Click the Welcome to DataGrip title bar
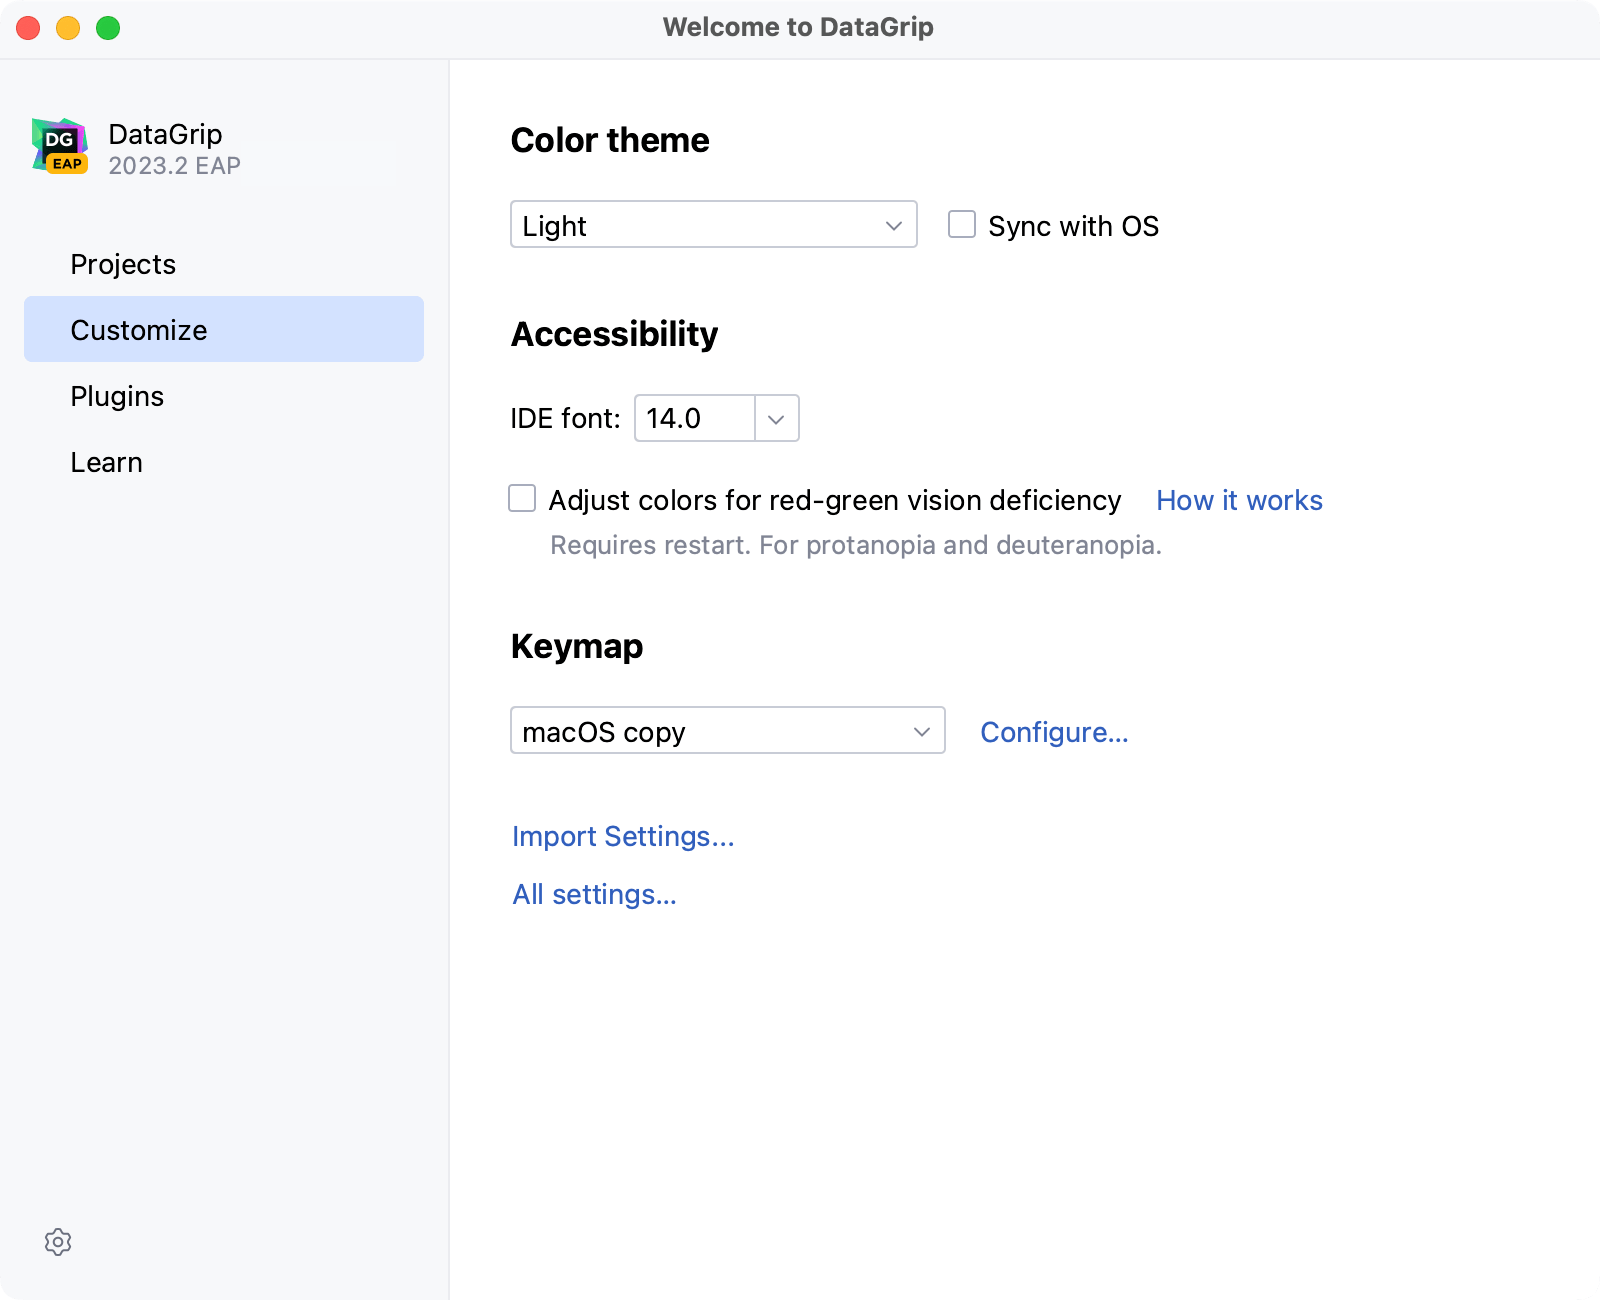This screenshot has height=1300, width=1600. (x=798, y=28)
